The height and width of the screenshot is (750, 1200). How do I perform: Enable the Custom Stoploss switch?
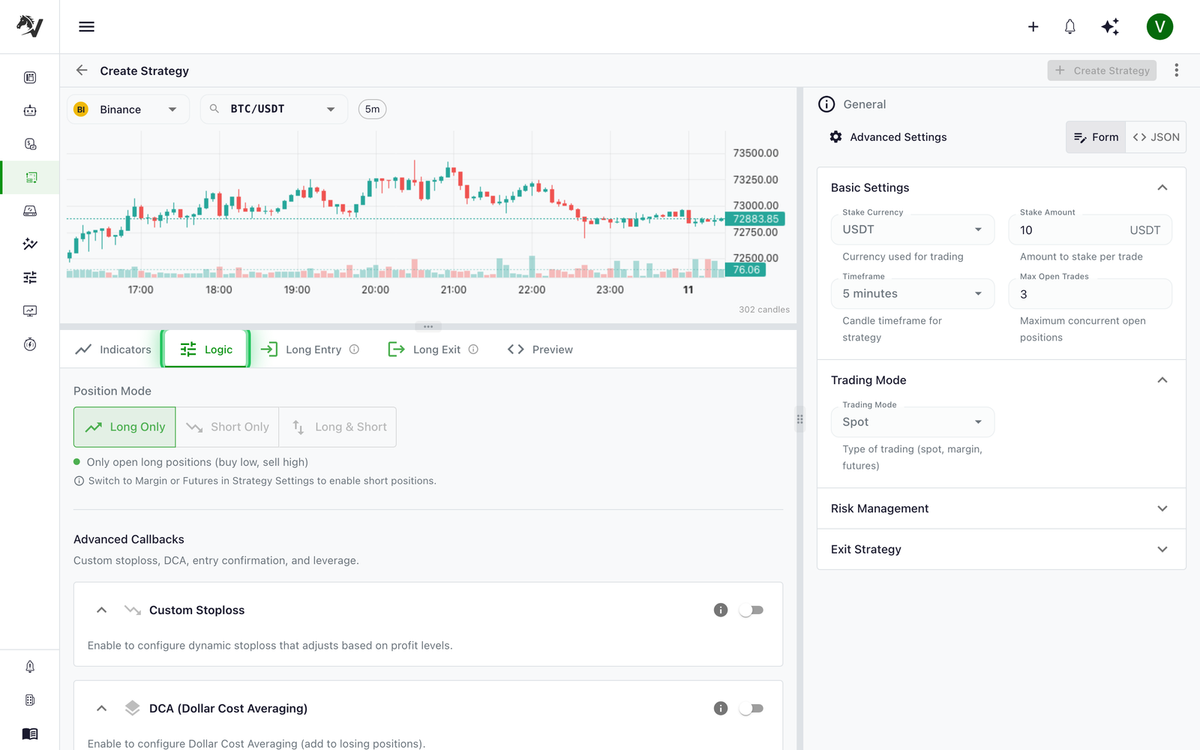tap(750, 610)
